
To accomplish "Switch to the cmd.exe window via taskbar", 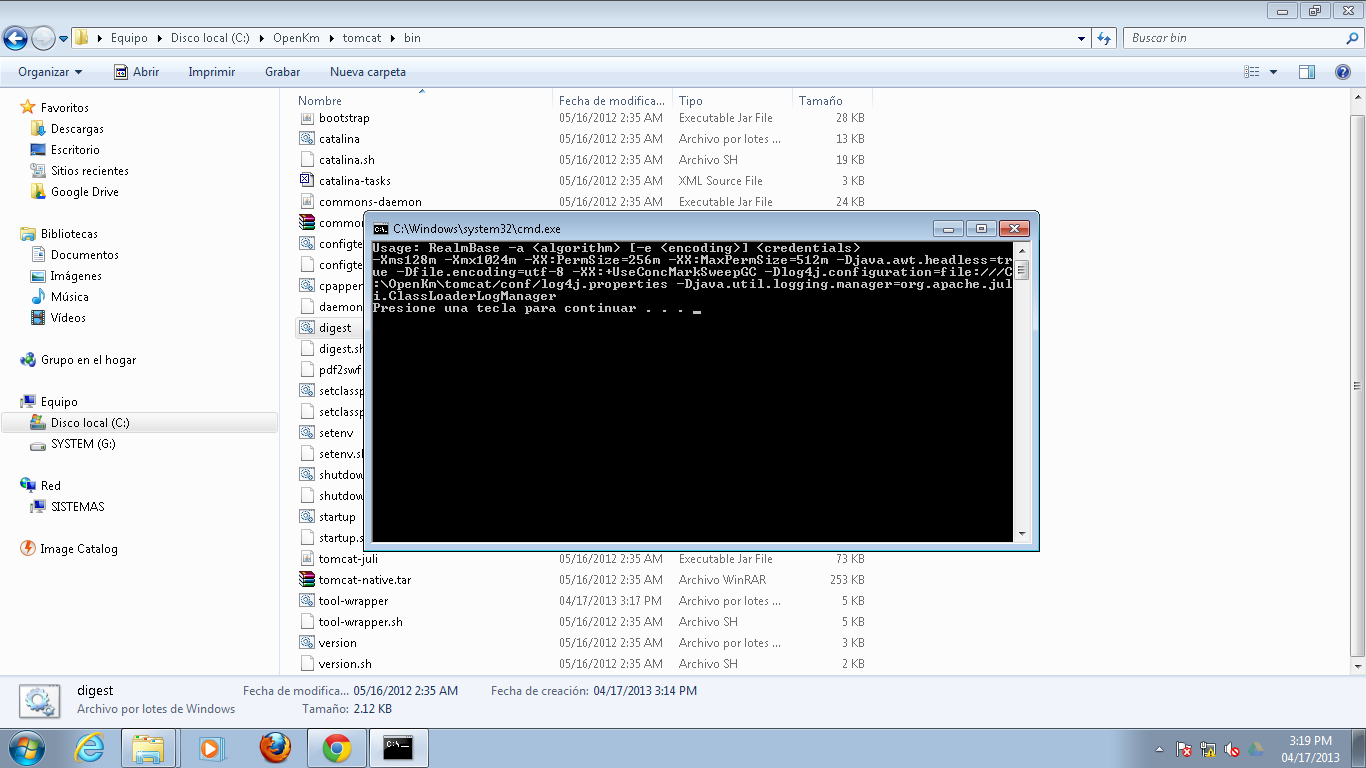I will click(399, 747).
